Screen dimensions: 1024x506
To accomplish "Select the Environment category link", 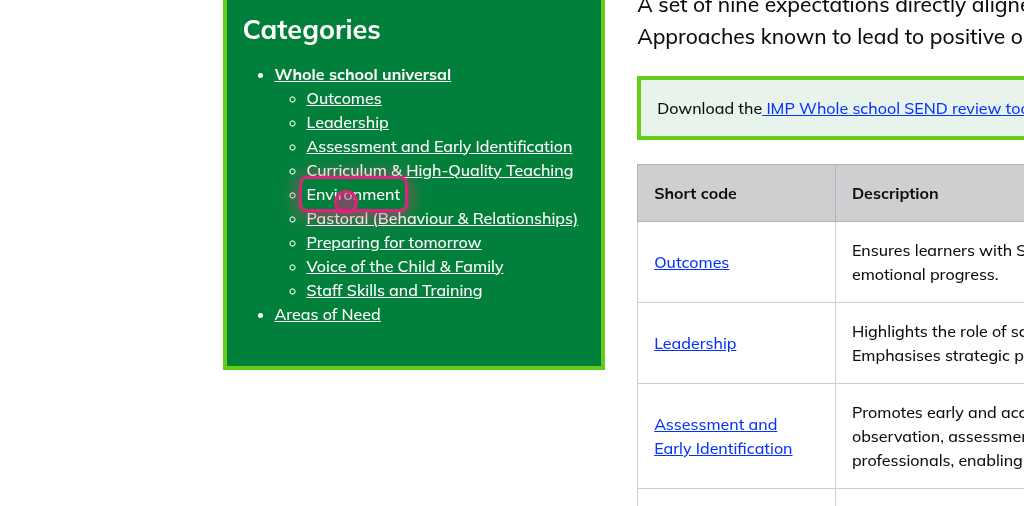I will pyautogui.click(x=353, y=195).
